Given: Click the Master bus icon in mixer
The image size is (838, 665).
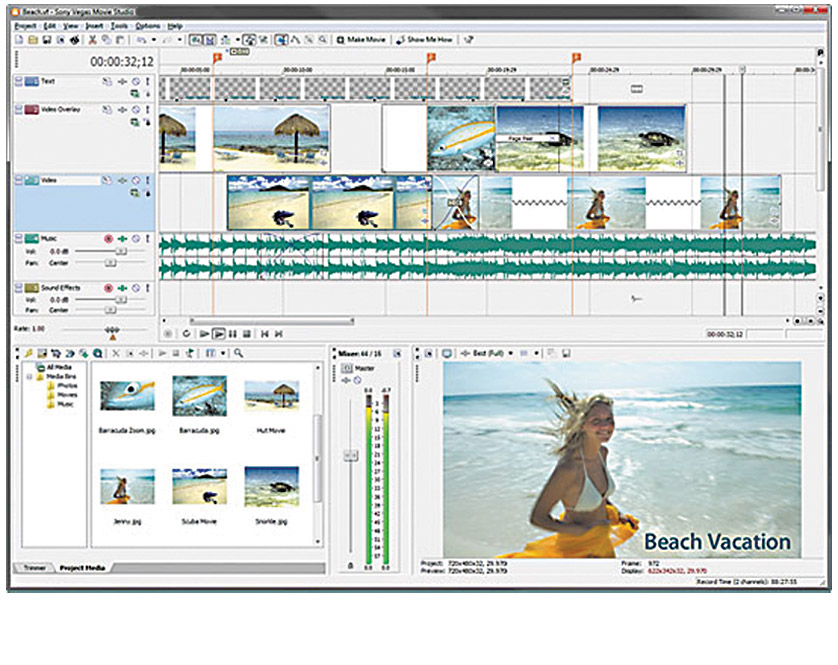Looking at the screenshot, I should [x=347, y=368].
